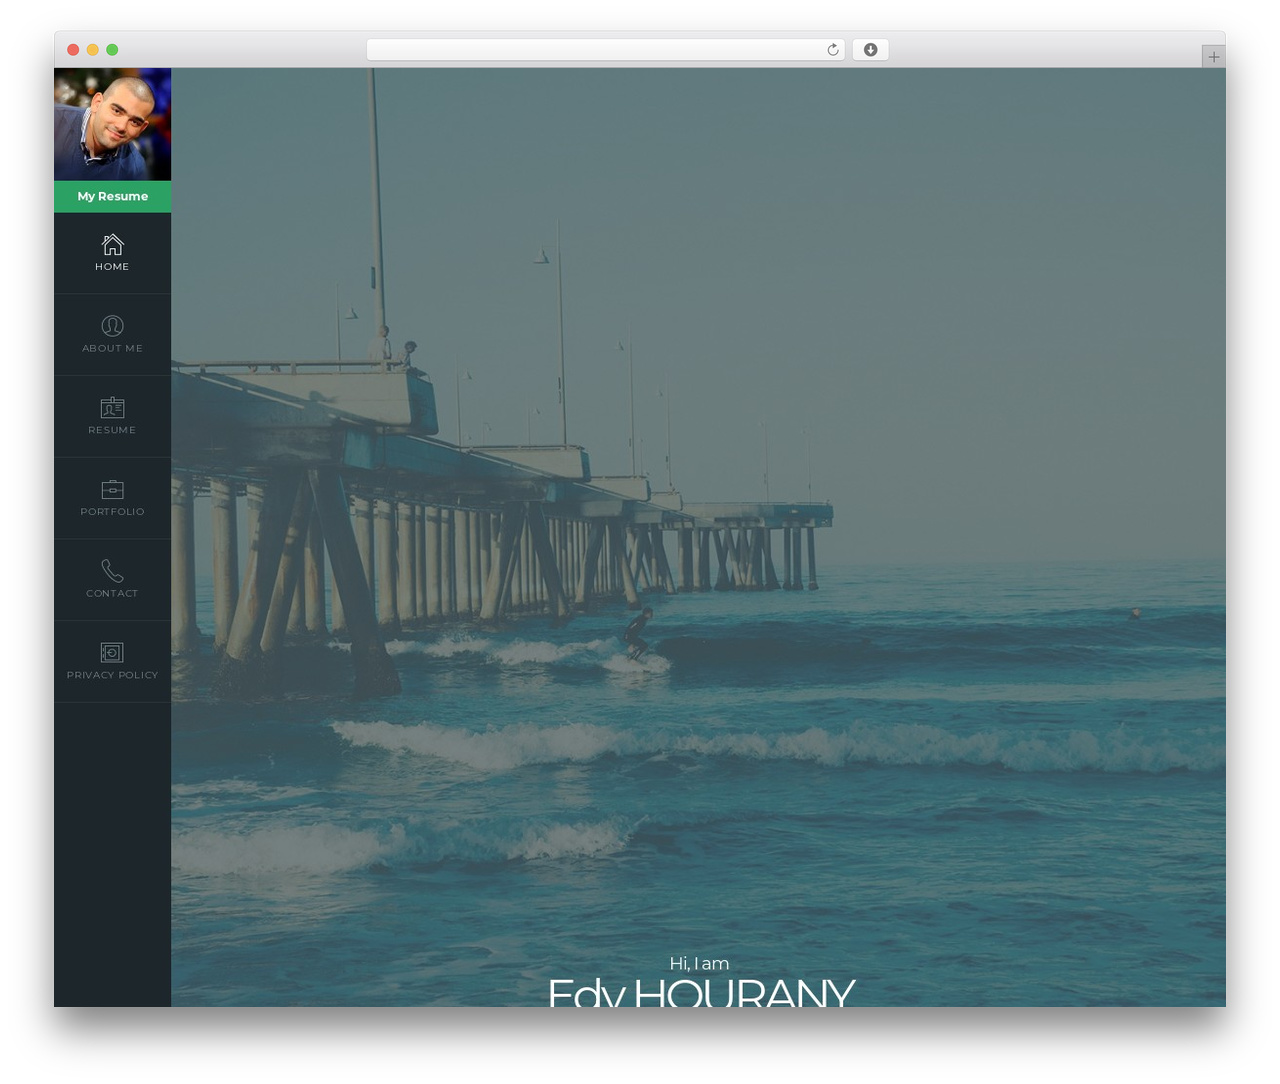Maximize the window with the green button

[112, 50]
